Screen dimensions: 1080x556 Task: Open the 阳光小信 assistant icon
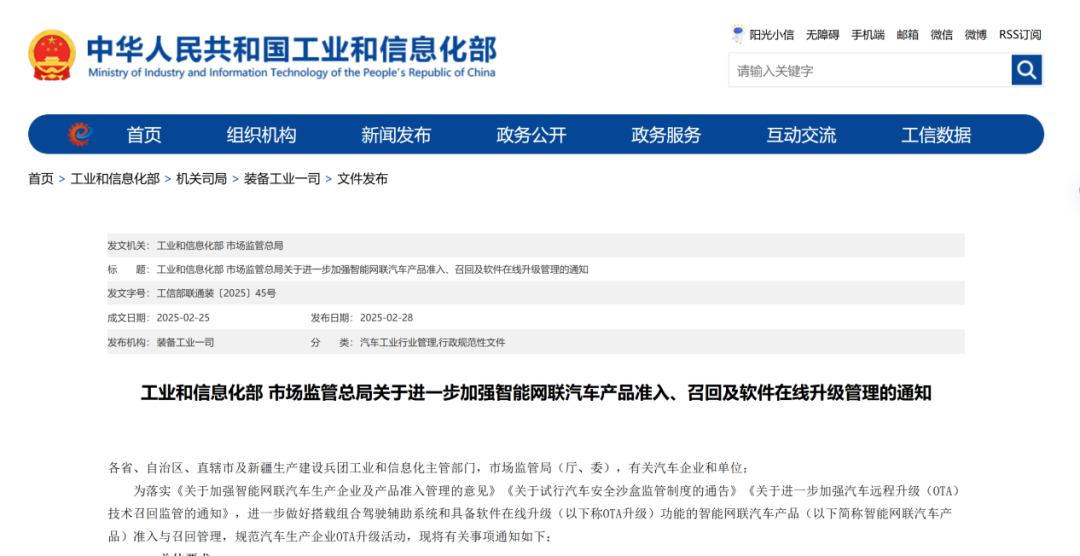(x=738, y=35)
